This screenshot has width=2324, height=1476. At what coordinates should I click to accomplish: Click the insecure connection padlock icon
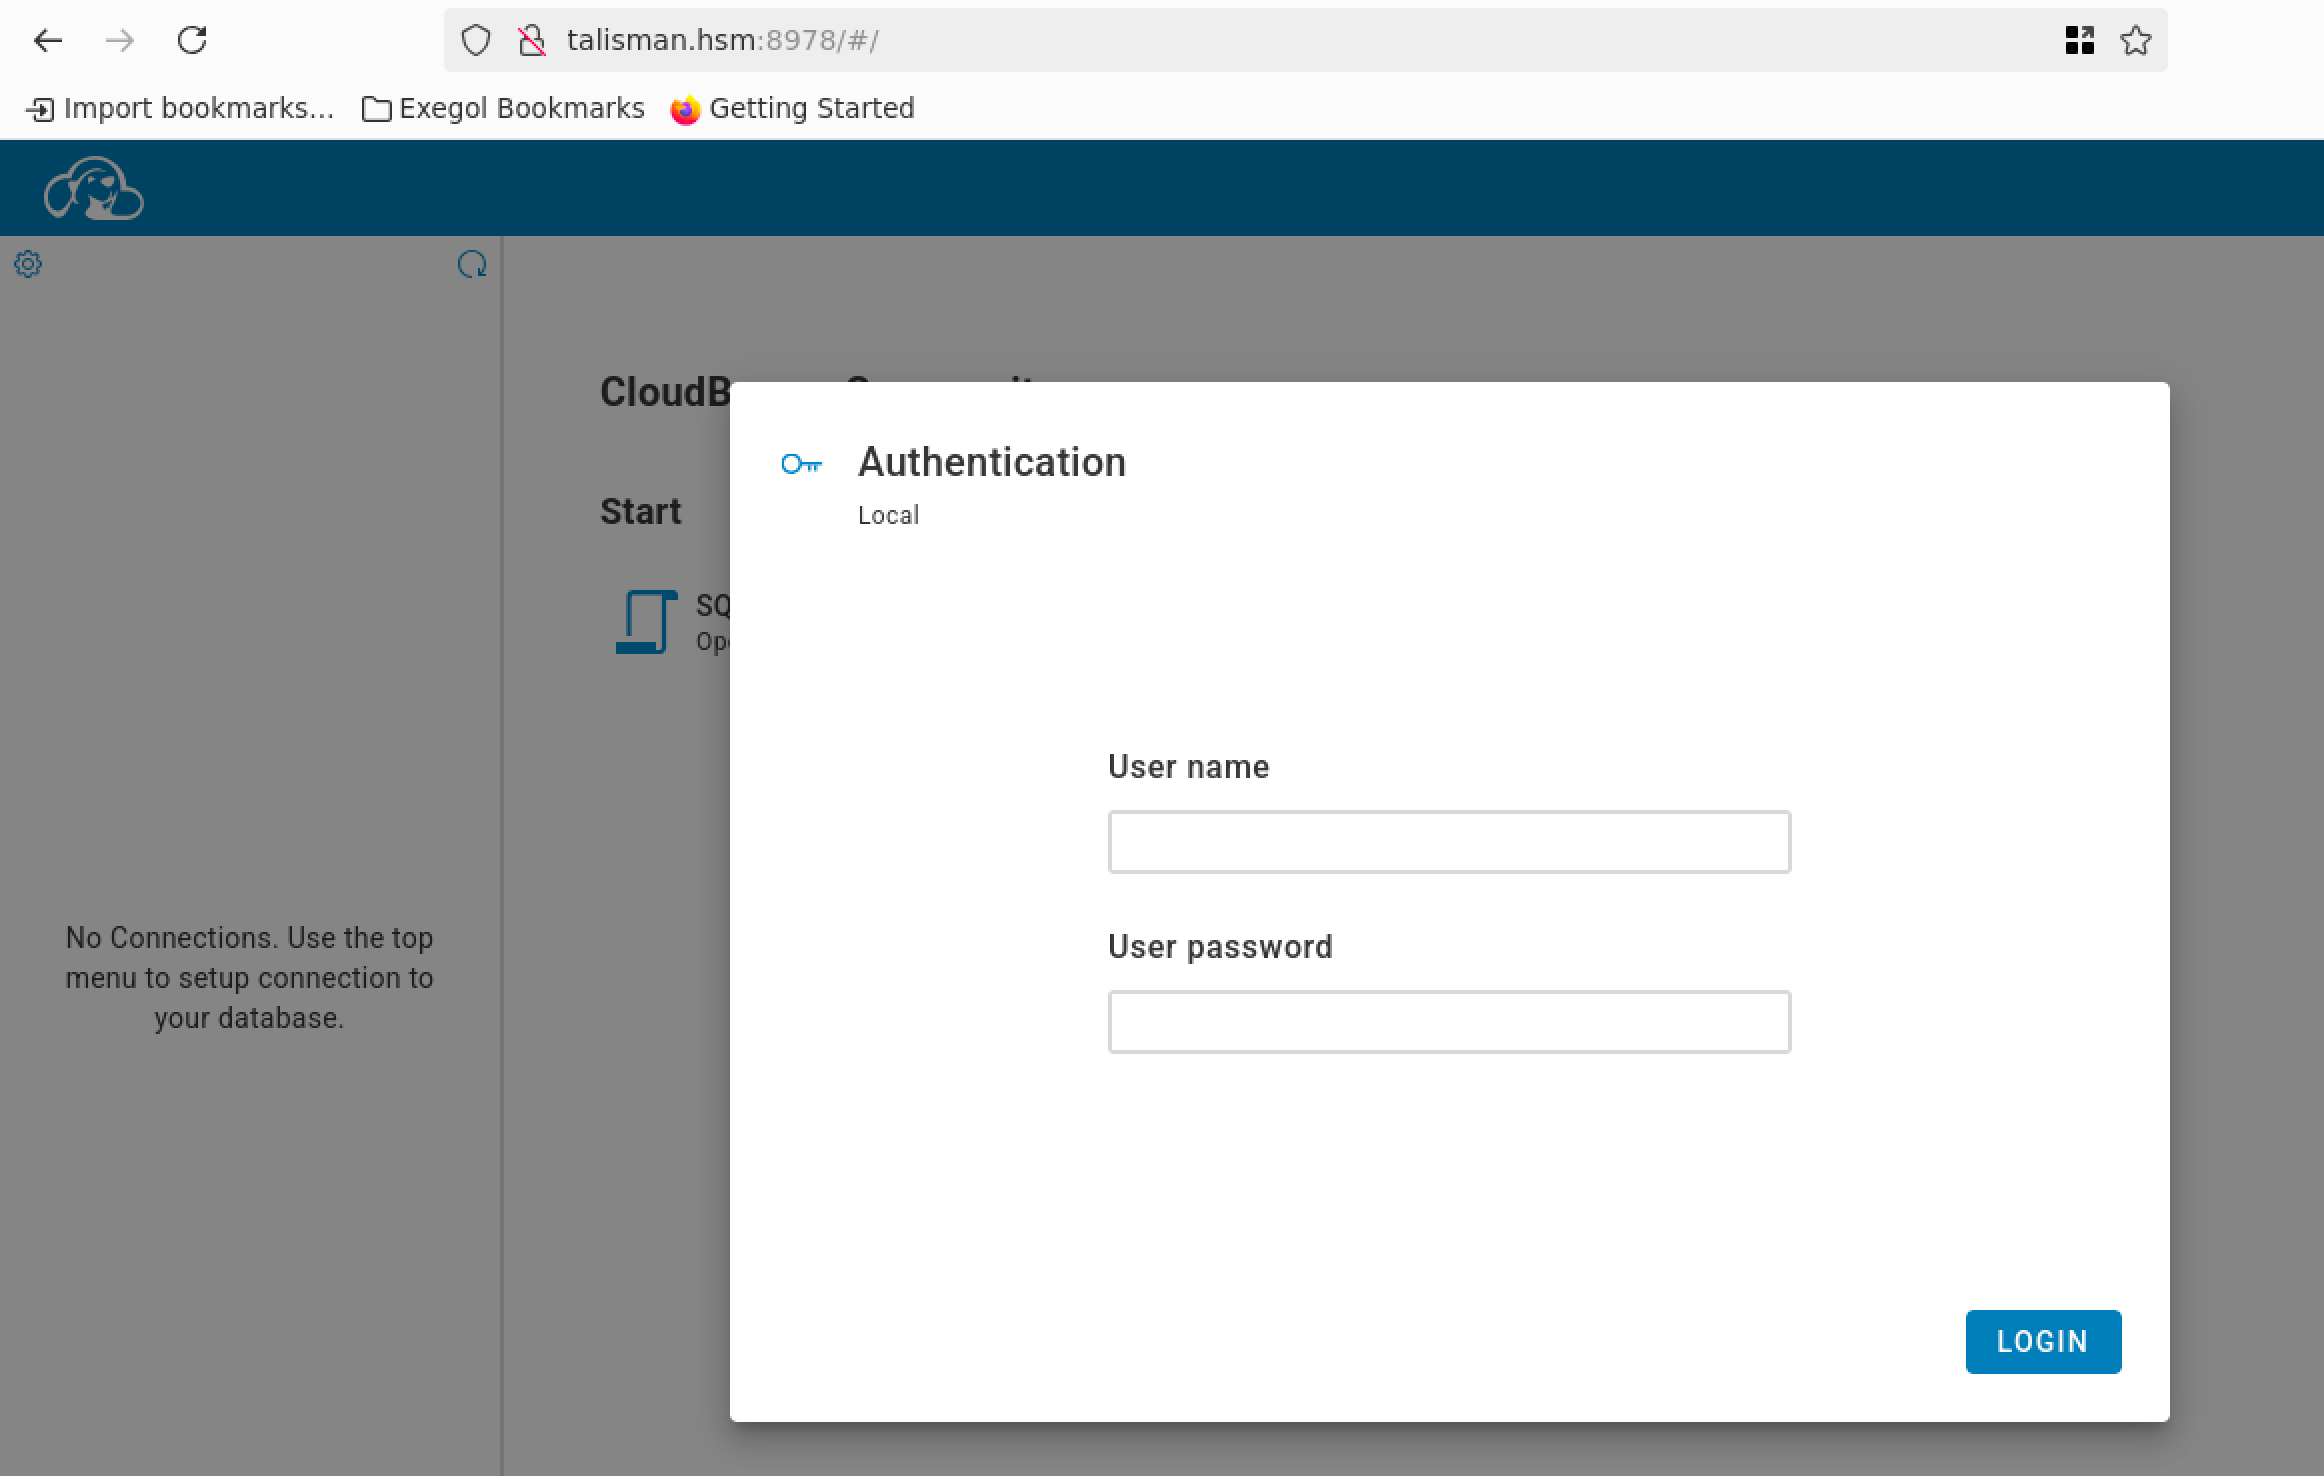[532, 40]
